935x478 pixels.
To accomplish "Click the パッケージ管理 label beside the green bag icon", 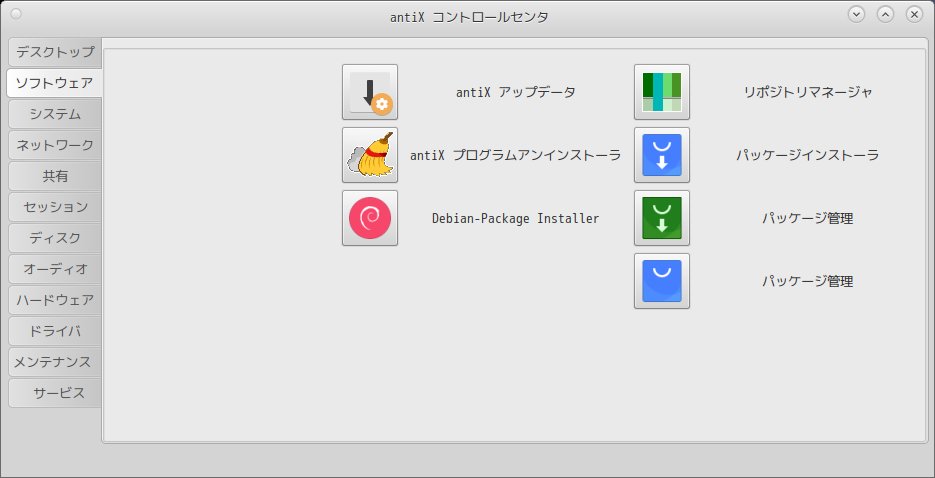I will pos(808,219).
